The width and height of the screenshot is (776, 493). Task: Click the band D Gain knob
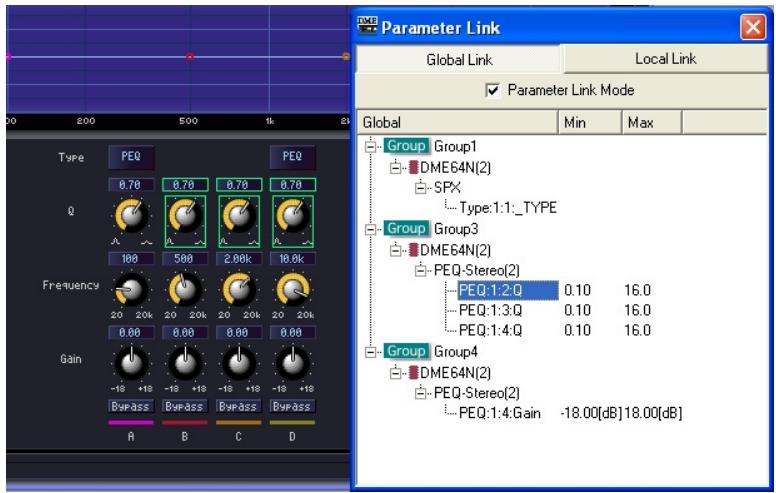(292, 363)
